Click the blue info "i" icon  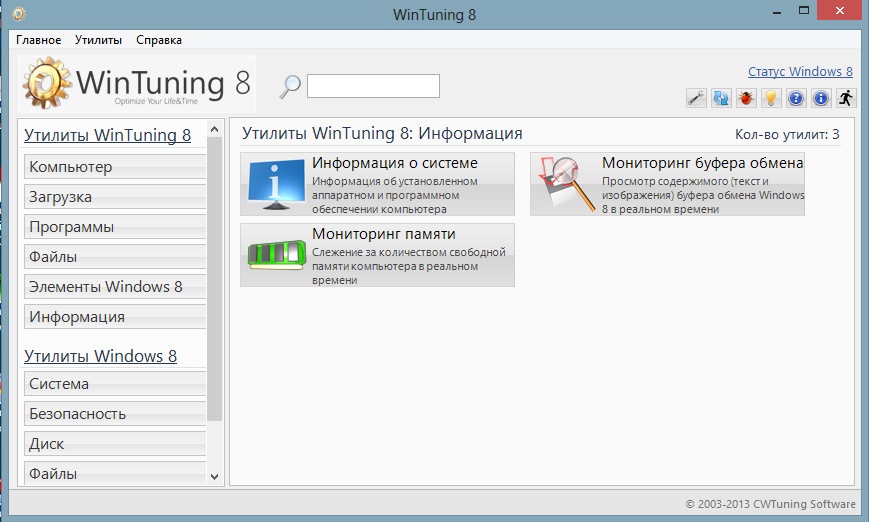[x=821, y=98]
